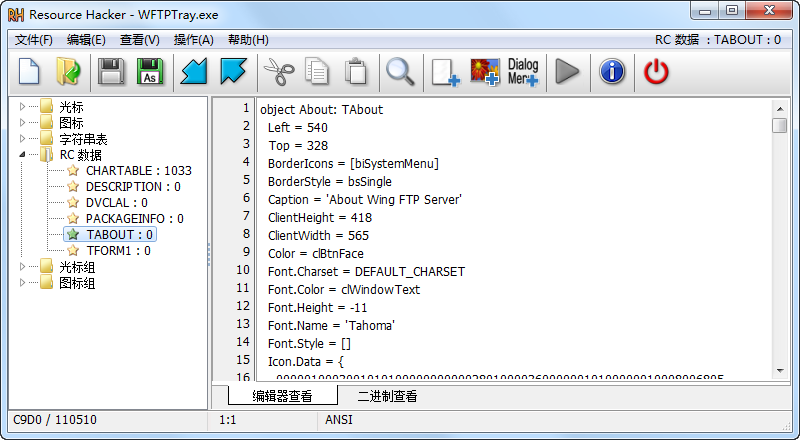Image resolution: width=800 pixels, height=440 pixels.
Task: Click the Save floppy disk icon
Action: pyautogui.click(x=111, y=71)
